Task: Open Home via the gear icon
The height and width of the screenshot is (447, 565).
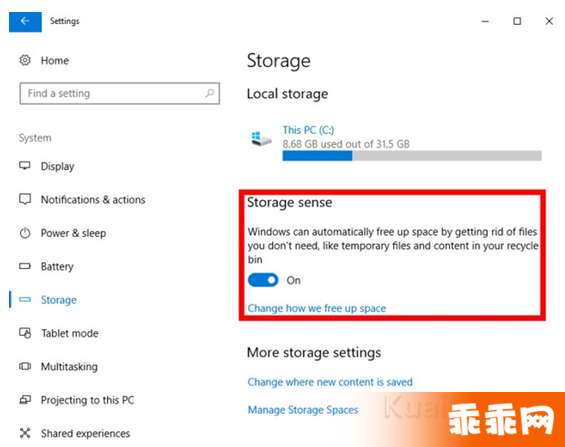Action: (x=25, y=60)
